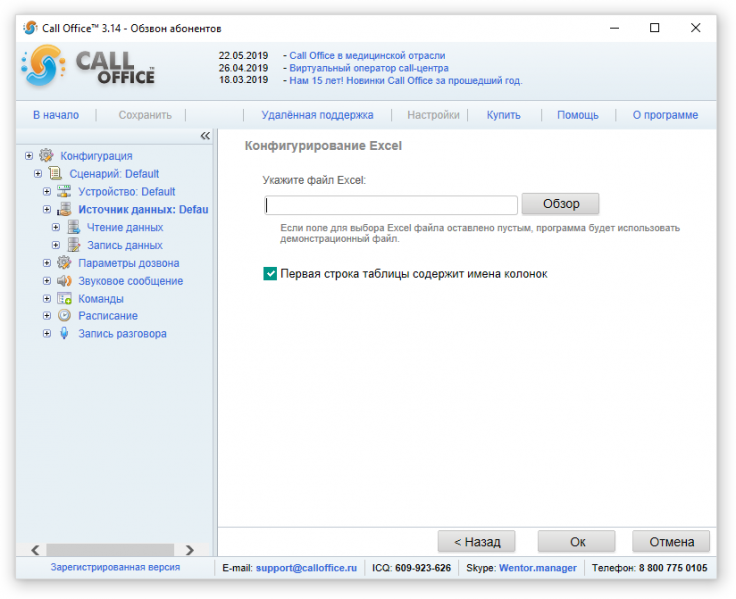Click the Call Office logo in header
736x599 pixels.
click(89, 67)
